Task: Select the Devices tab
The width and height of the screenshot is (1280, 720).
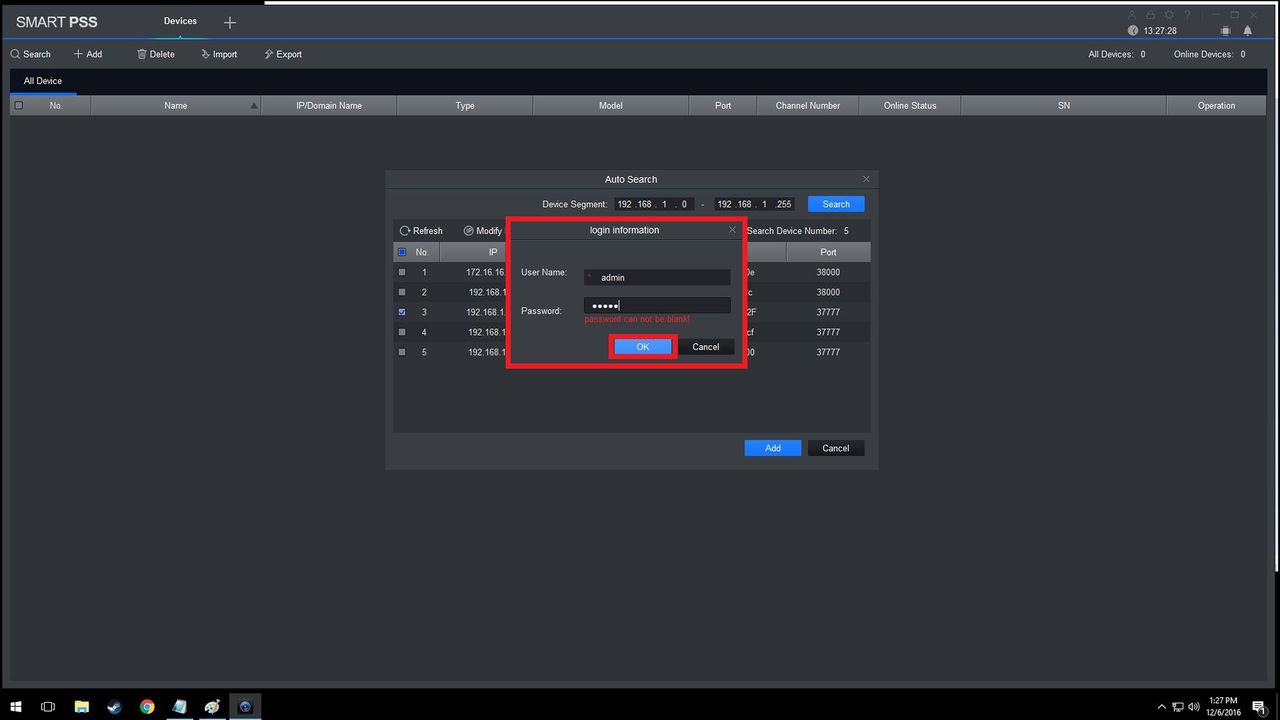Action: pyautogui.click(x=180, y=21)
